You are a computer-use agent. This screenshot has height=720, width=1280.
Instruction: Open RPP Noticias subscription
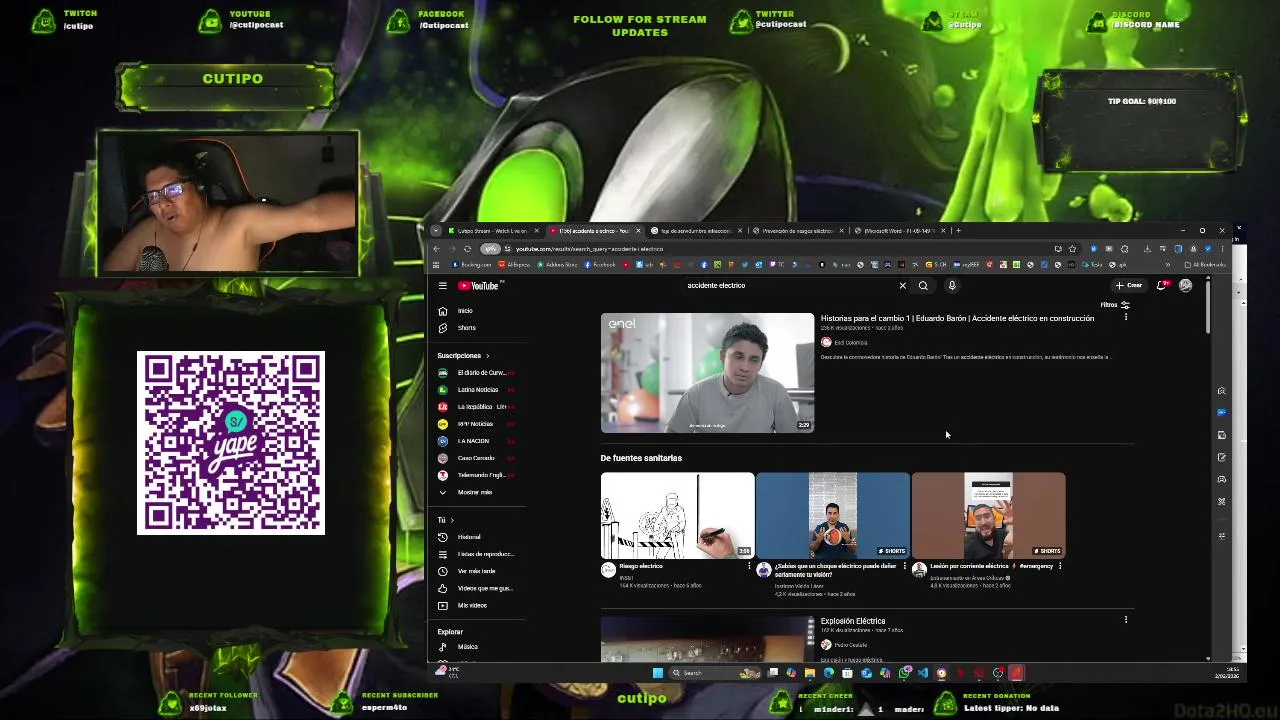(477, 424)
